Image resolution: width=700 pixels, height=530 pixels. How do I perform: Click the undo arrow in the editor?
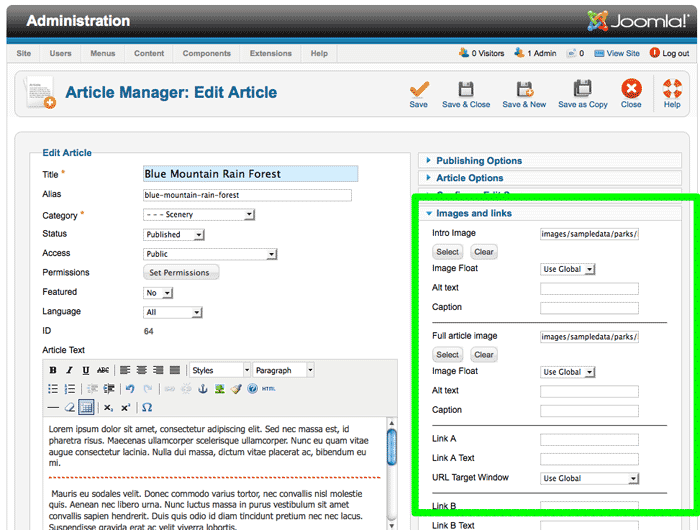coord(130,389)
